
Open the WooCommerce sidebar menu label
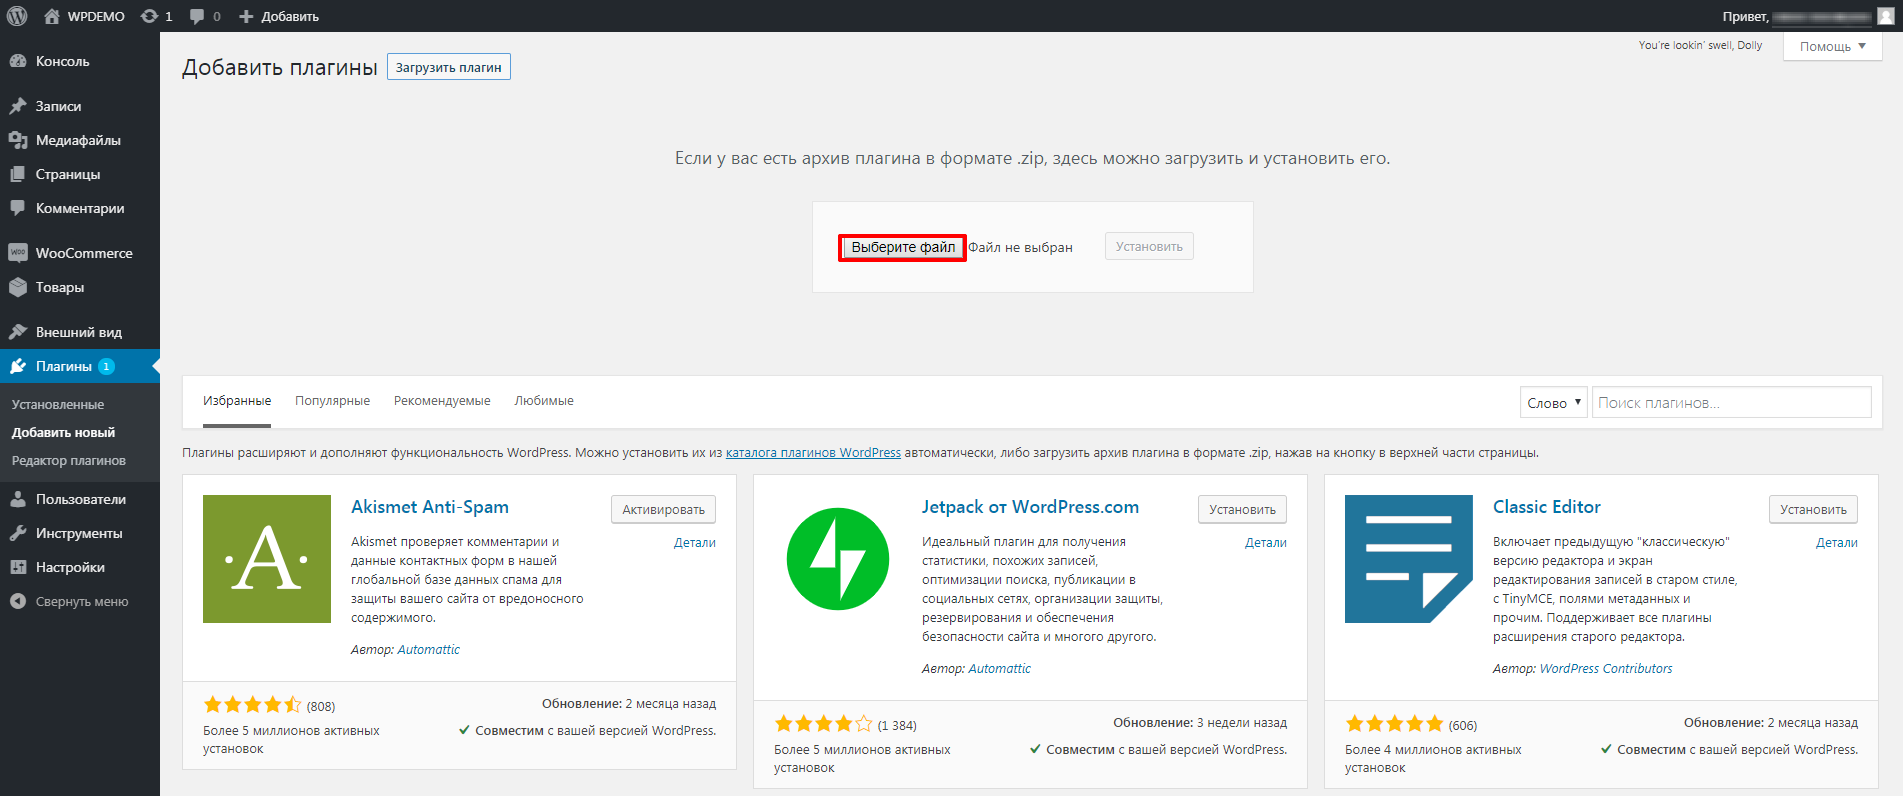pyautogui.click(x=84, y=253)
